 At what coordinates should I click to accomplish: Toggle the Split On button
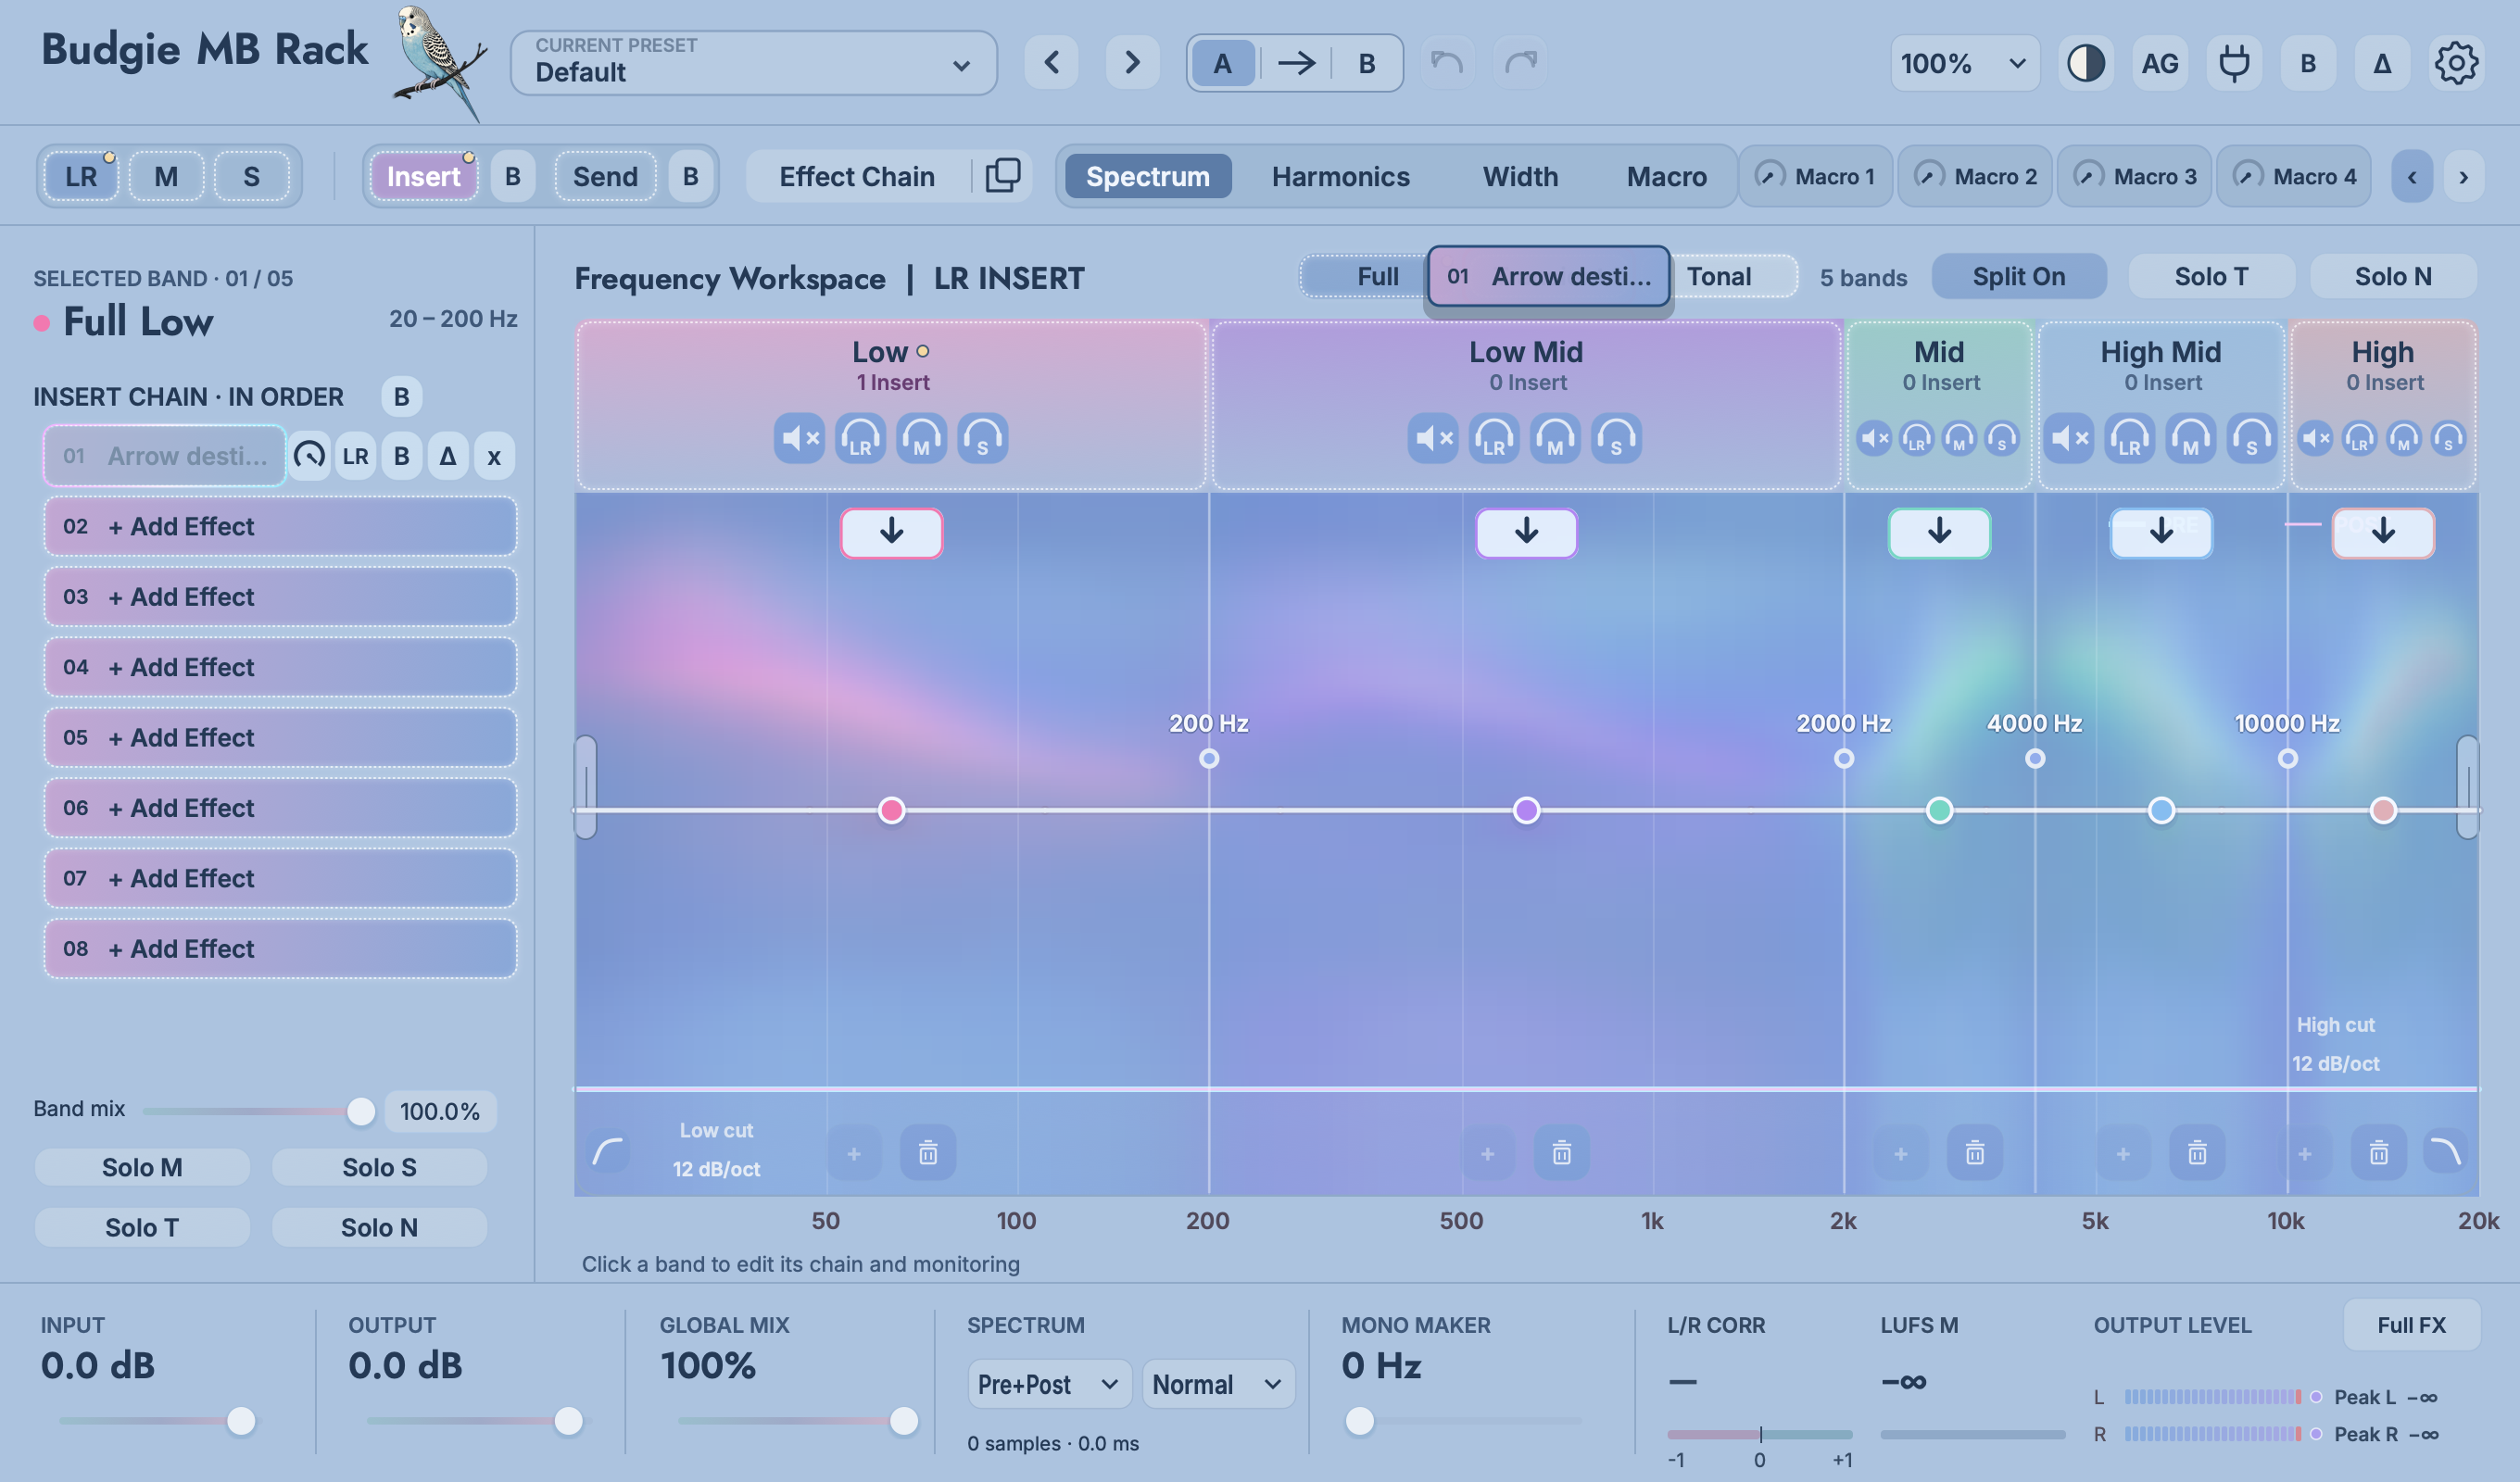(x=2018, y=276)
